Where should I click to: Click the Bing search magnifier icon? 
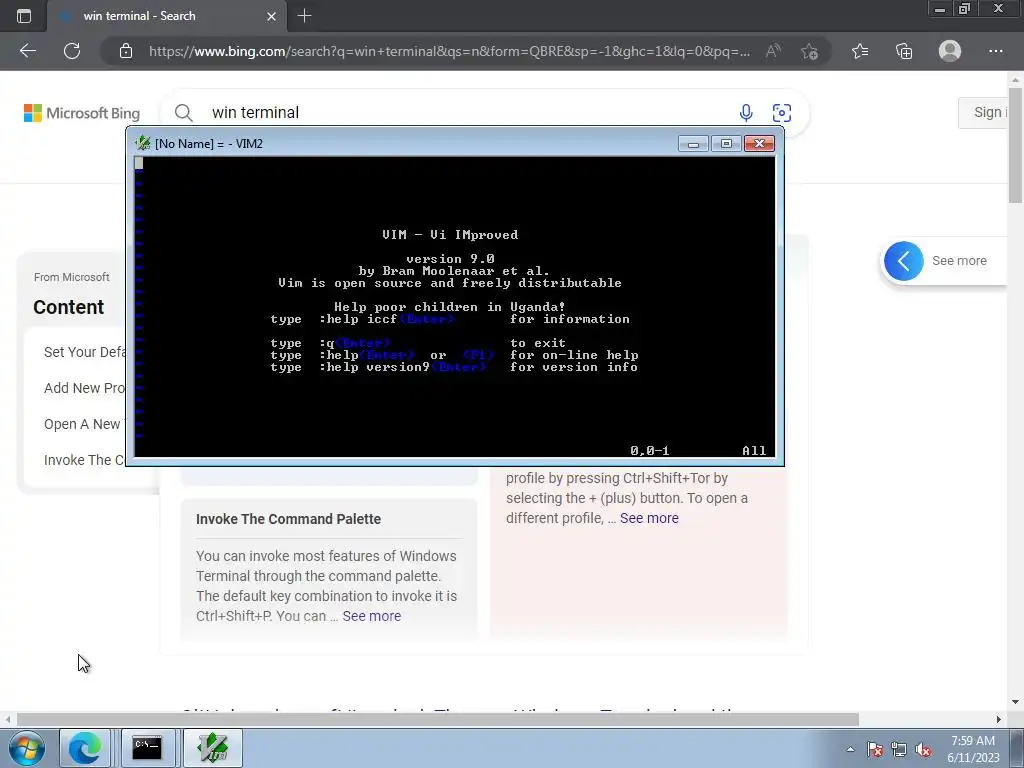click(184, 113)
